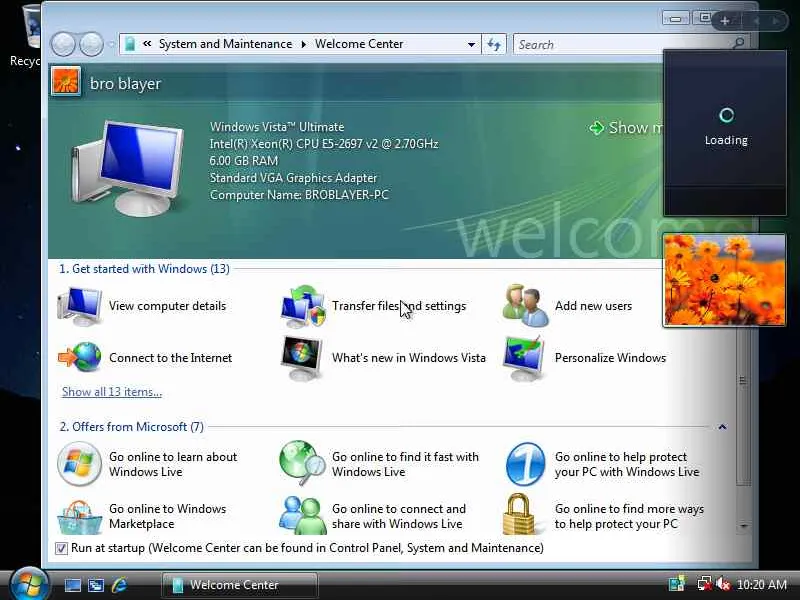Click the sidebar add gadgets plus button
Viewport: 800px width, 600px height.
(x=724, y=21)
